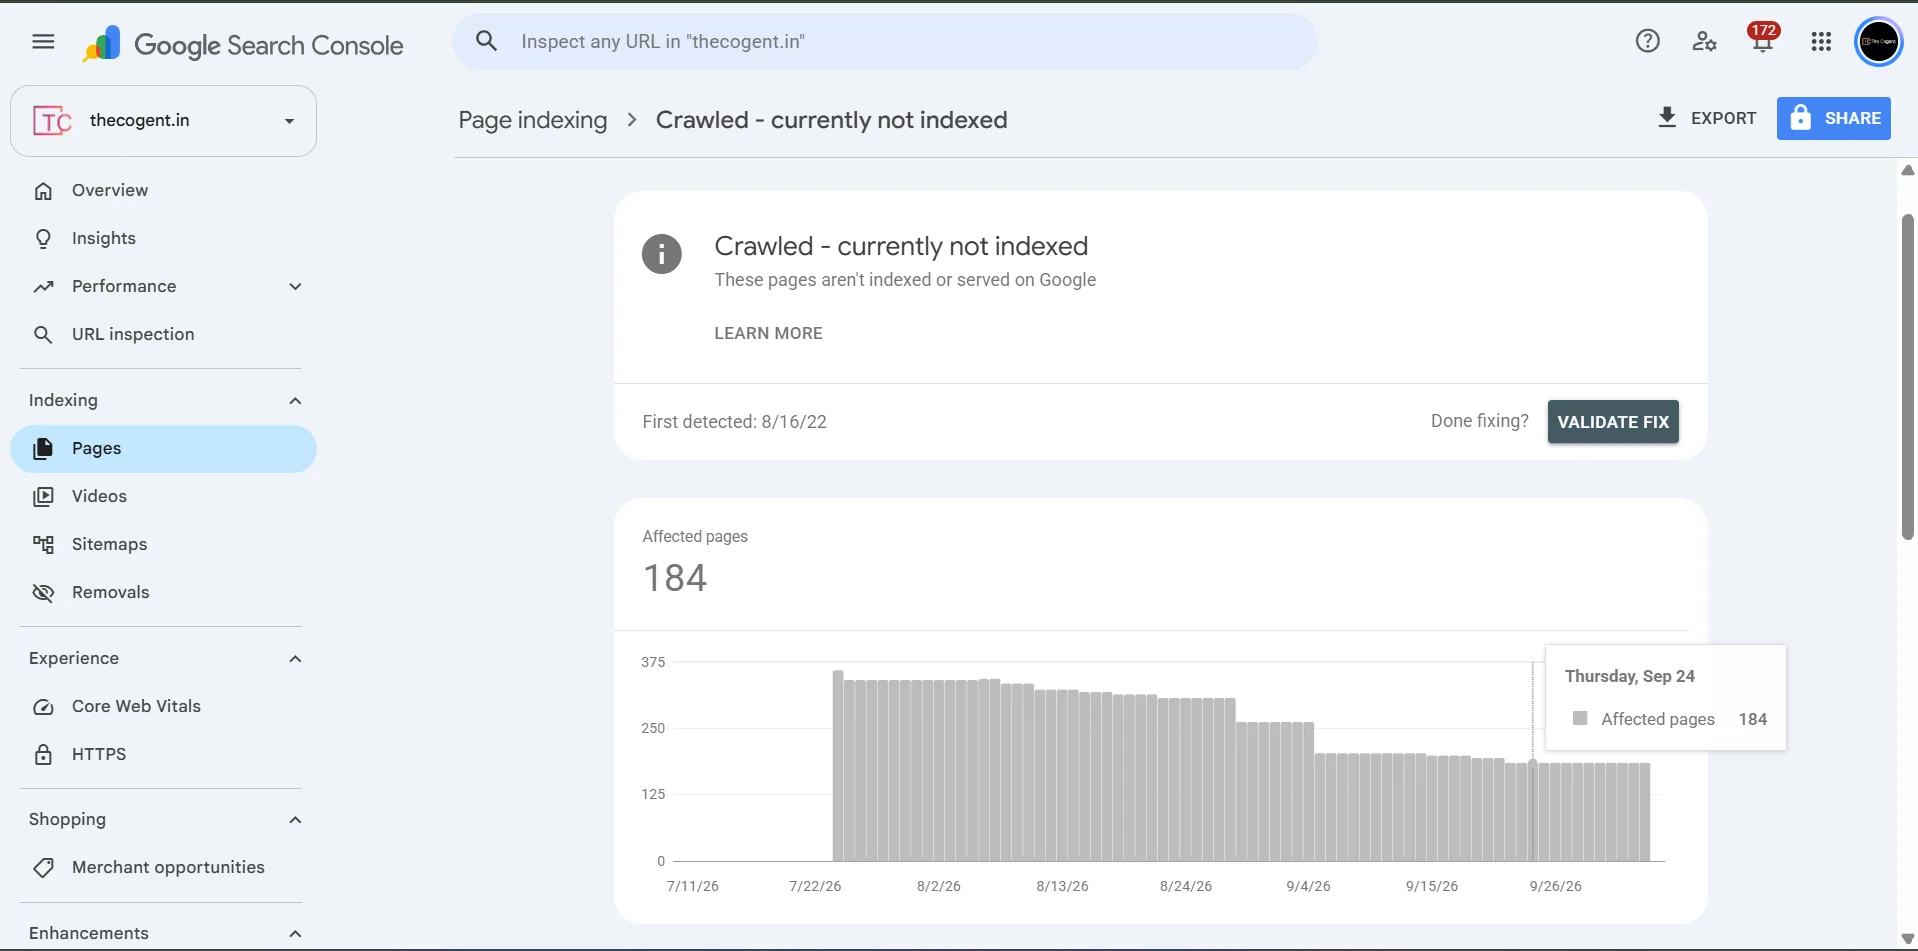
Task: Open the hamburger main menu
Action: 43,41
